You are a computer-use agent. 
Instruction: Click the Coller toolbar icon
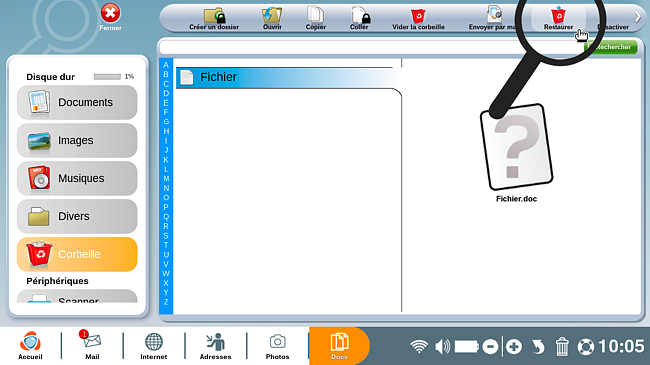pos(359,19)
